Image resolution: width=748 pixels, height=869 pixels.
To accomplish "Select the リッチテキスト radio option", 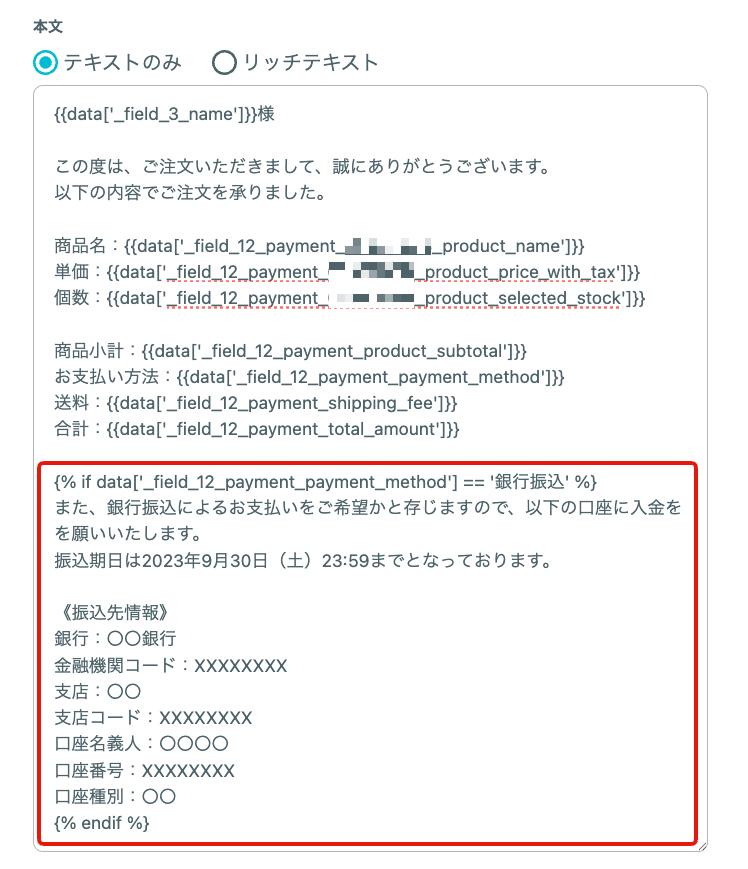I will pos(224,63).
